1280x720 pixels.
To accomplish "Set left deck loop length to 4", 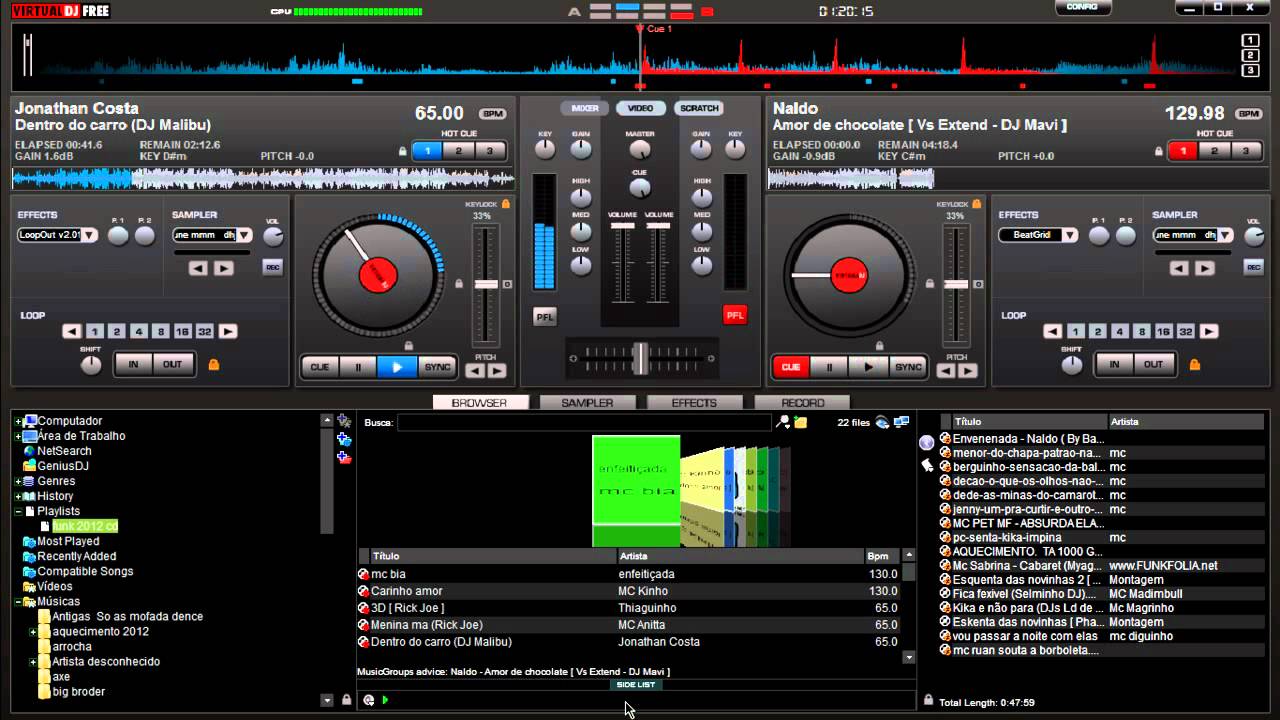I will click(138, 332).
